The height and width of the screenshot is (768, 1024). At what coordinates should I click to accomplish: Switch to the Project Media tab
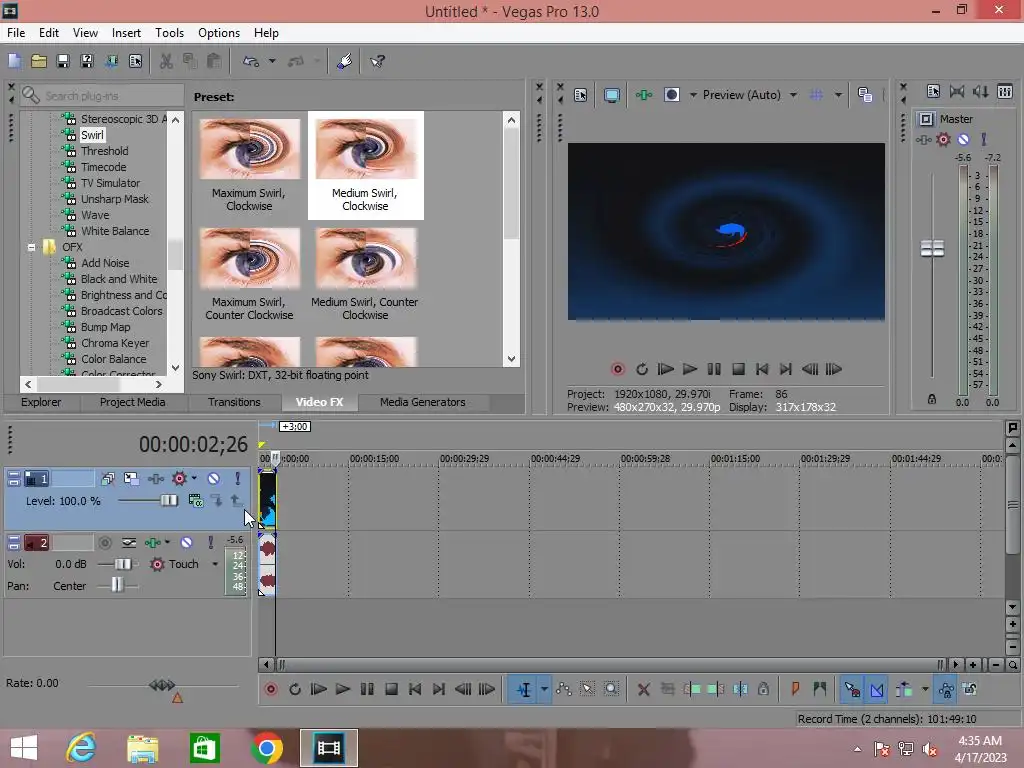133,402
